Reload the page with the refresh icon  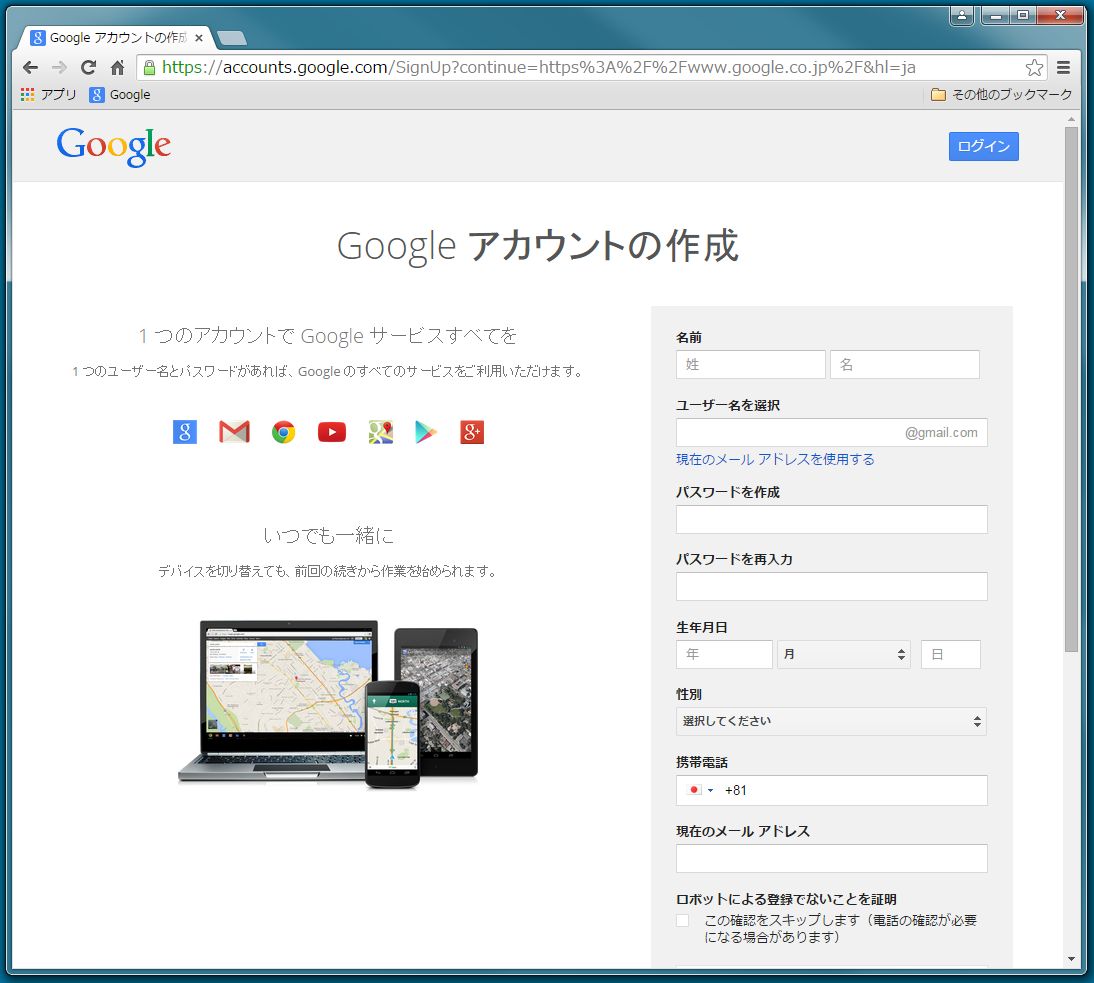89,68
